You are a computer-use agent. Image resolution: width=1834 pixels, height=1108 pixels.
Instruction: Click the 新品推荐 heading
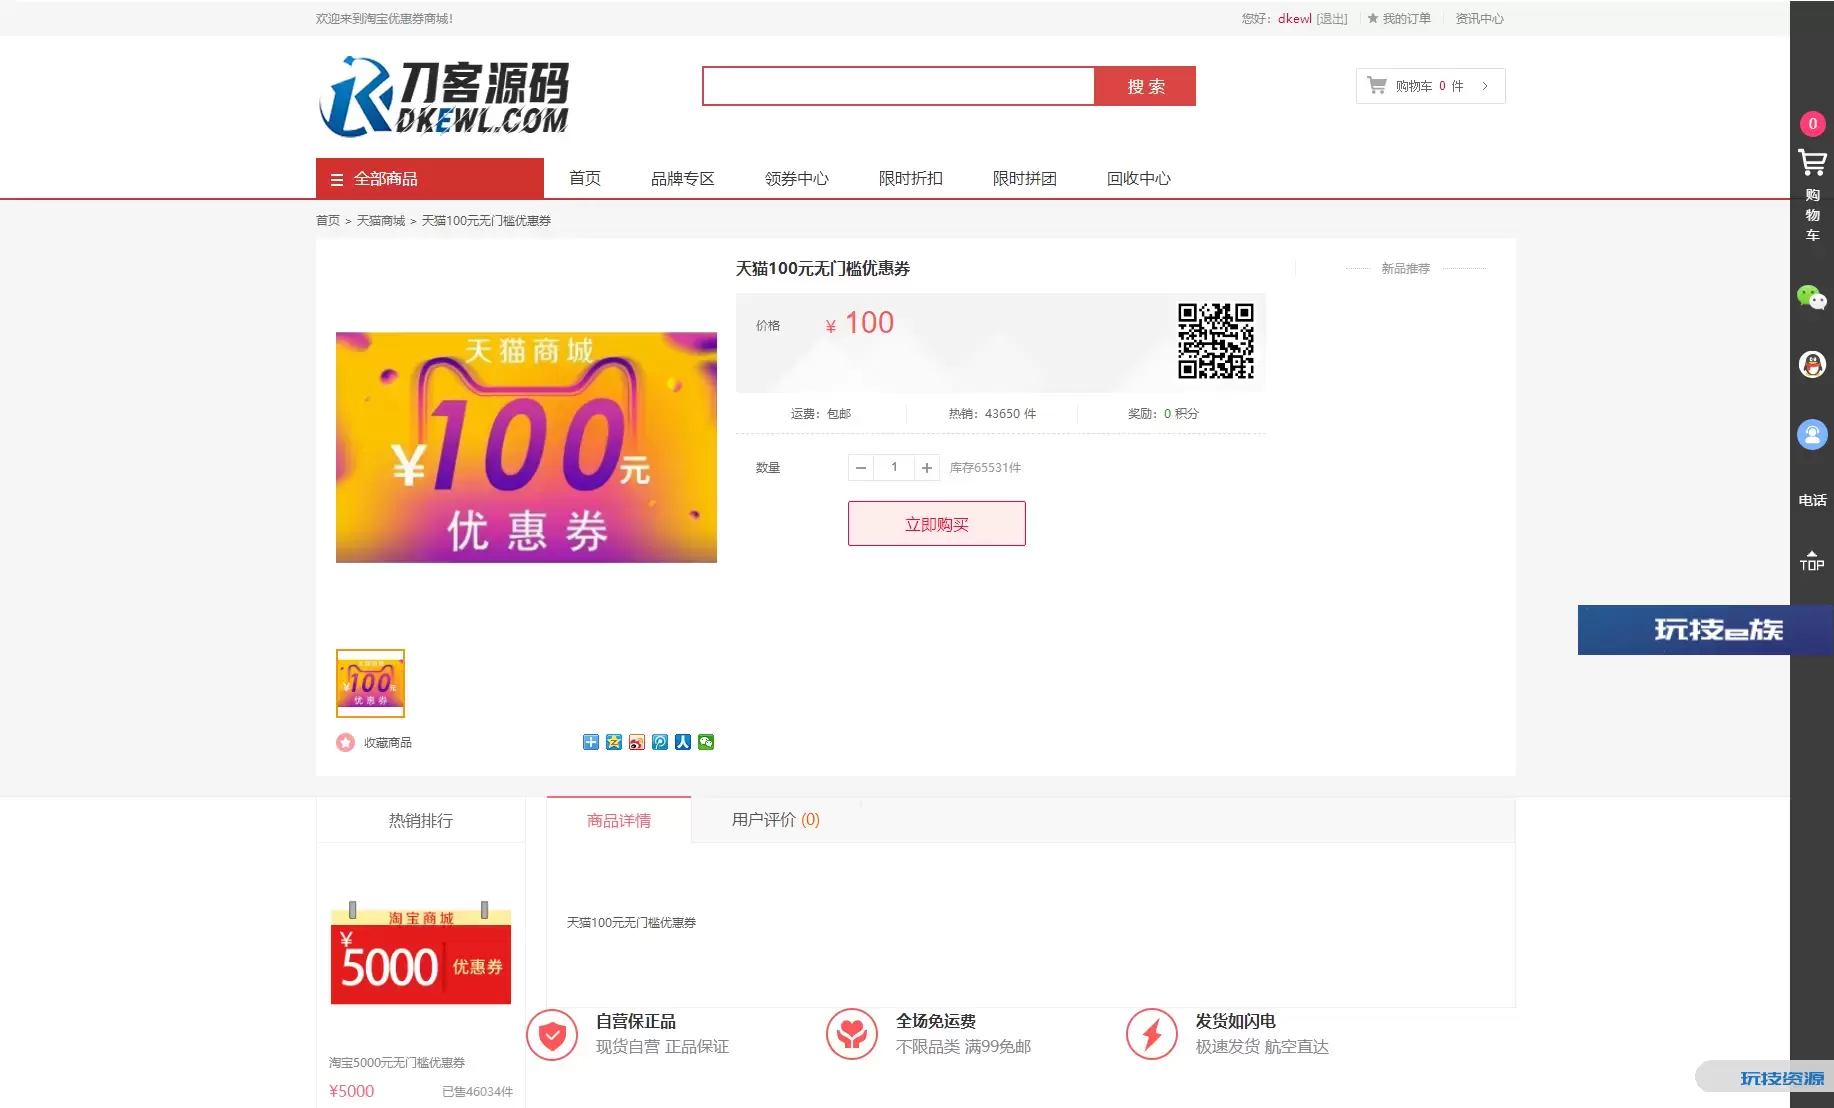pyautogui.click(x=1405, y=268)
